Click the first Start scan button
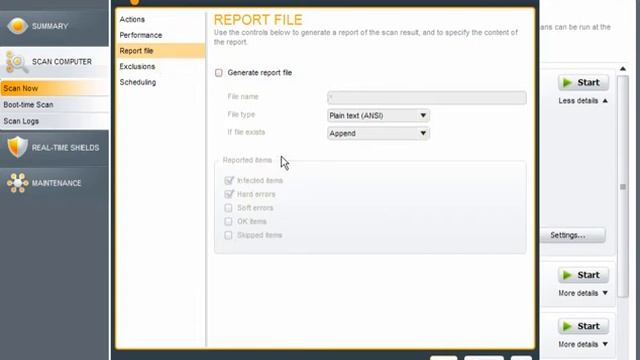The image size is (640, 360). tap(583, 82)
